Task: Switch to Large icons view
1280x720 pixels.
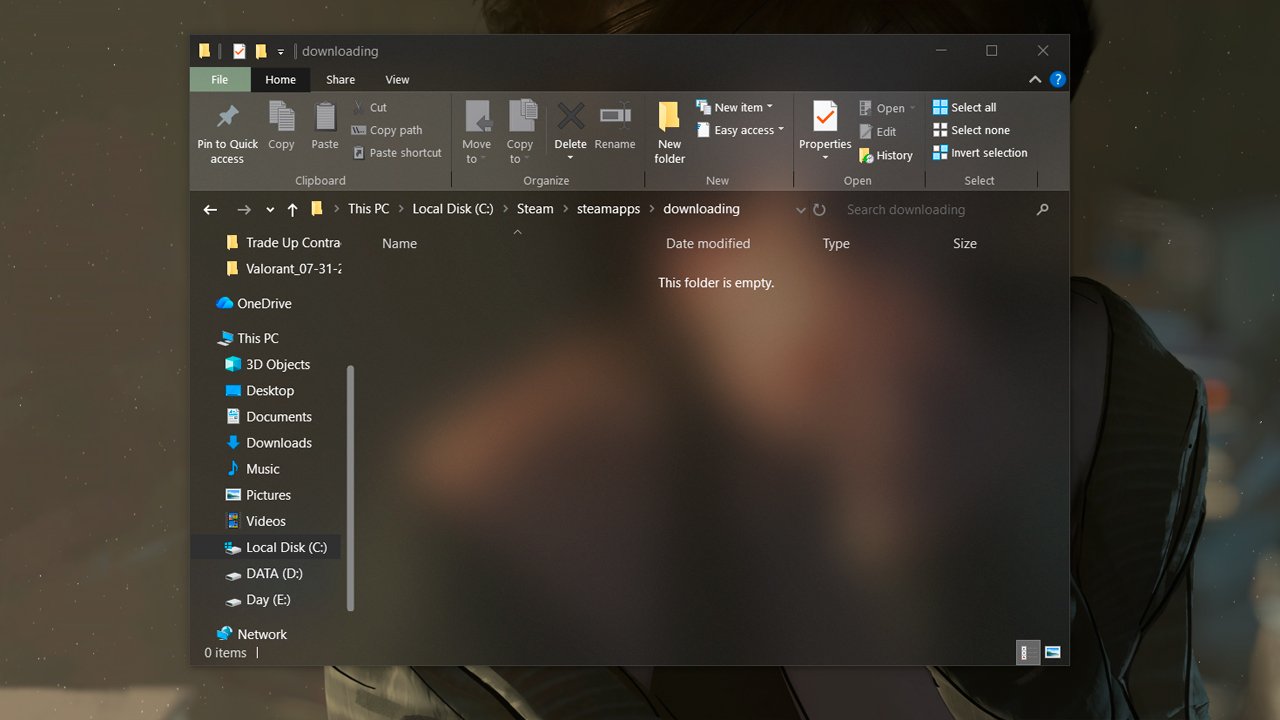Action: pos(1052,653)
